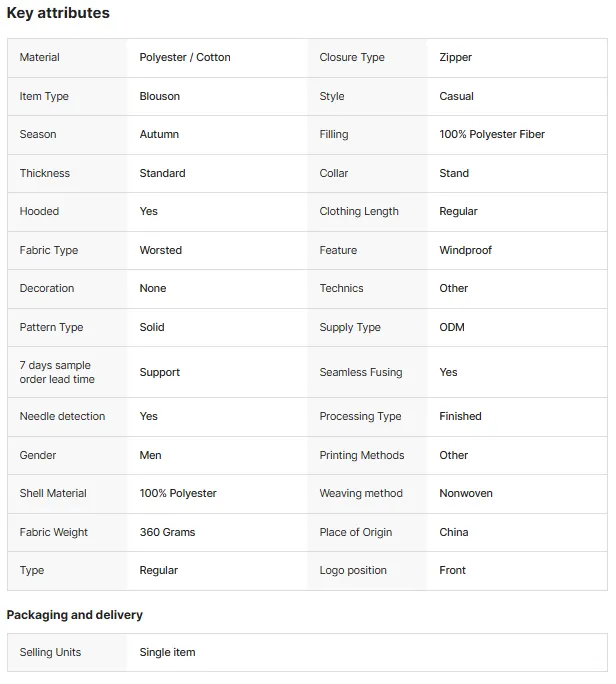Click the Packaging and delivery heading

coord(75,615)
